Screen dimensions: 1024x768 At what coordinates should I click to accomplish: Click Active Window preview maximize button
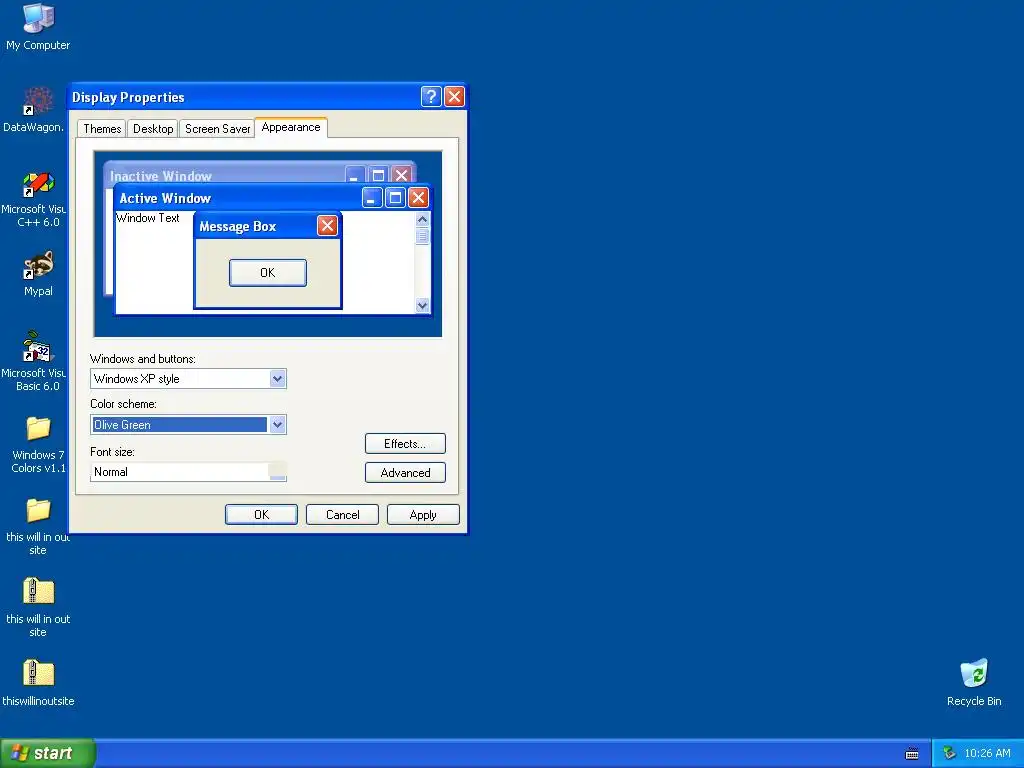(395, 197)
